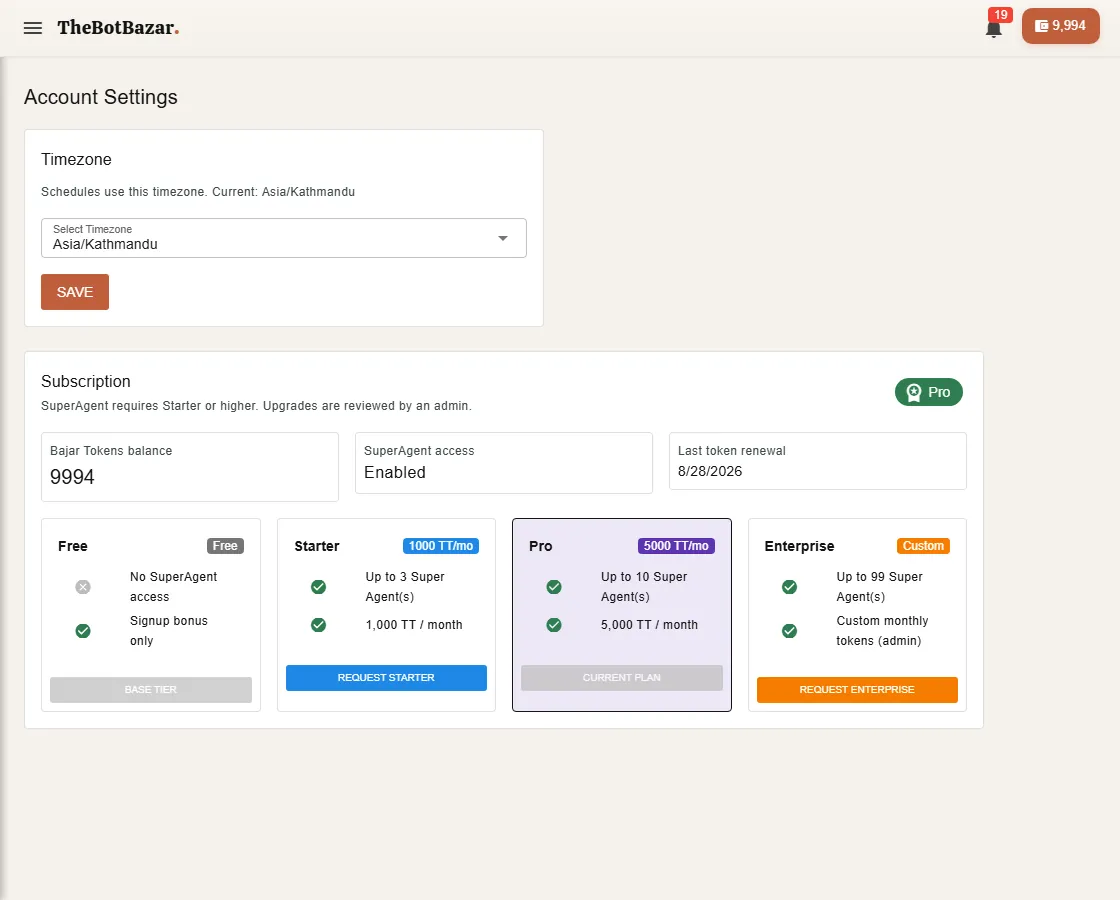Click the Last token renewal date 8/28/2026

[710, 471]
